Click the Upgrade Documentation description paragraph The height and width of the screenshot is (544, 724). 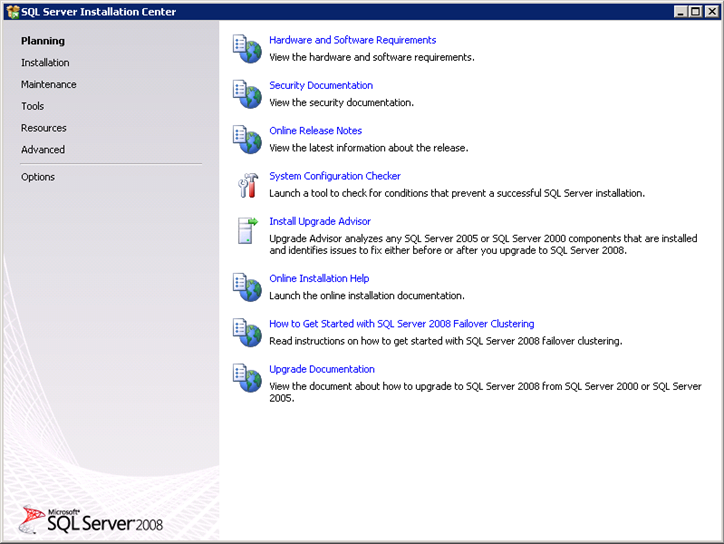485,392
